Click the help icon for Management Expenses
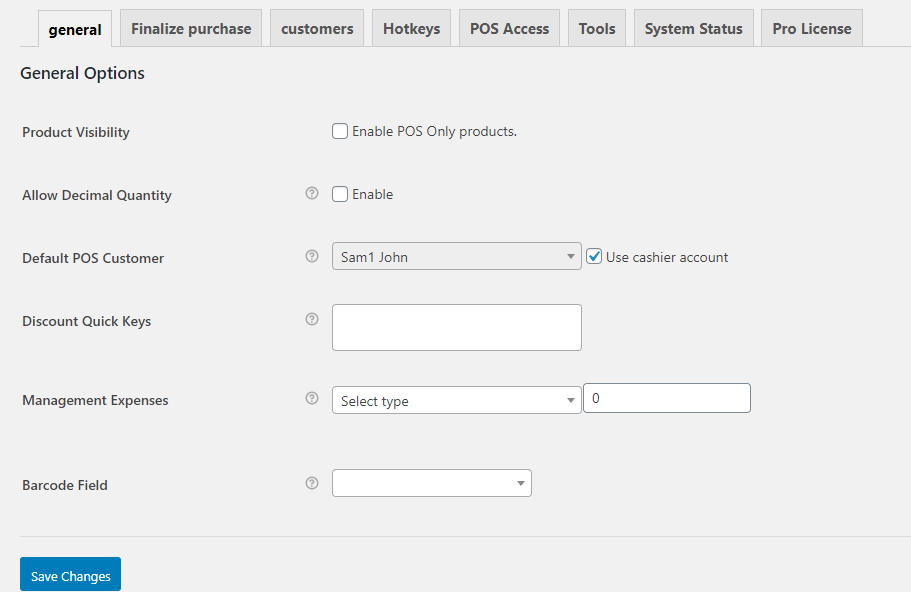This screenshot has height=592, width=911. pyautogui.click(x=311, y=398)
